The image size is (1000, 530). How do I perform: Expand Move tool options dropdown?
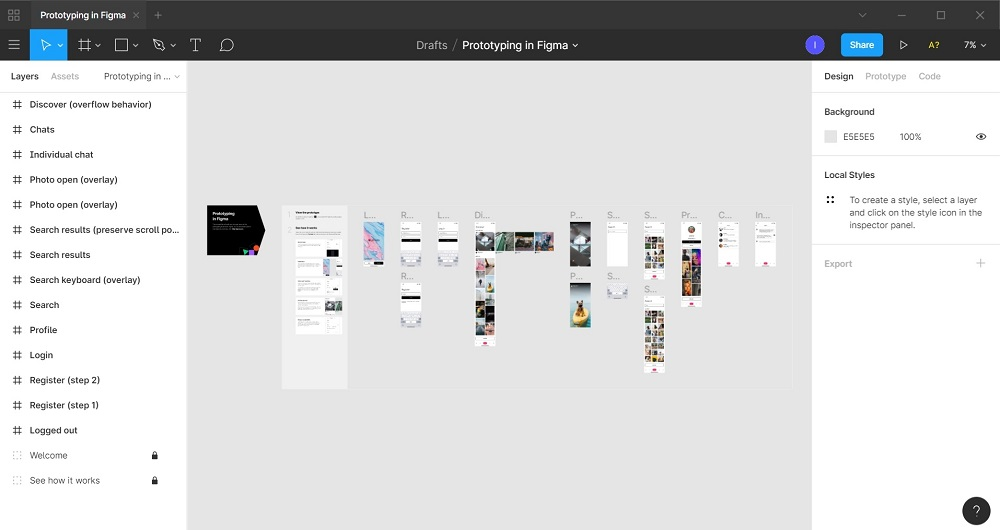[61, 45]
